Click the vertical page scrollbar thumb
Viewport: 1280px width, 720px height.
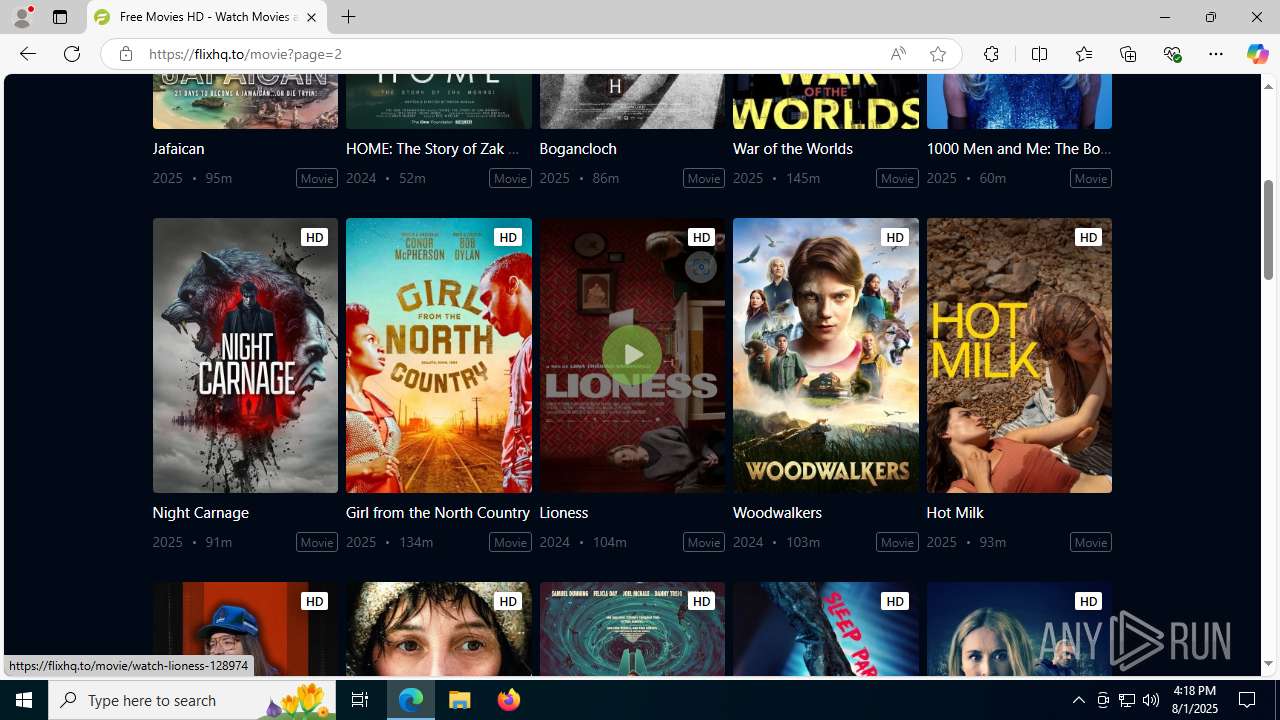(1268, 230)
